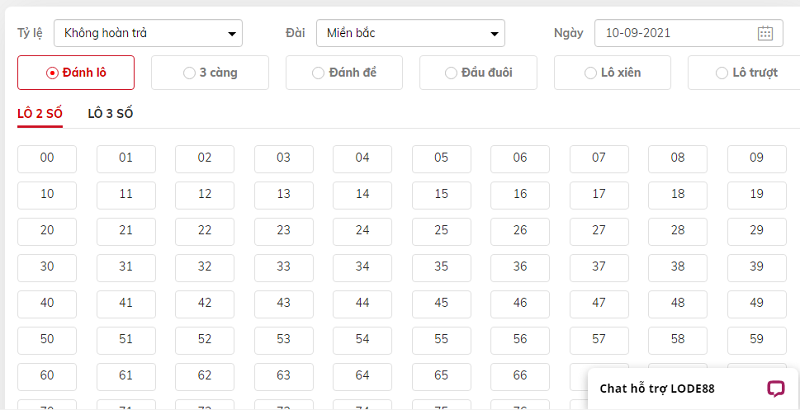Select number 27 in the grid

(599, 231)
